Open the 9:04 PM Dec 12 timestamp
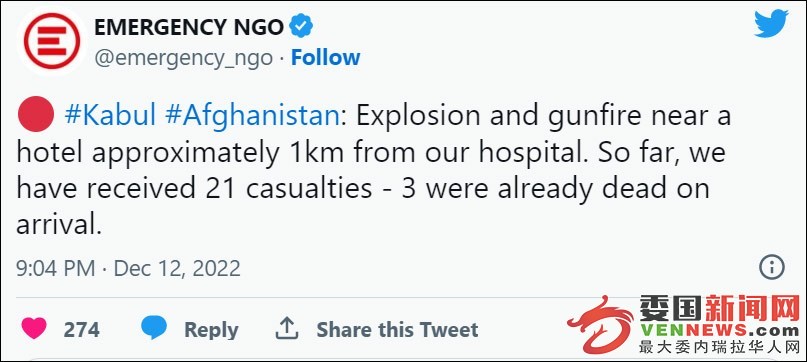Image resolution: width=807 pixels, height=362 pixels. (x=129, y=269)
